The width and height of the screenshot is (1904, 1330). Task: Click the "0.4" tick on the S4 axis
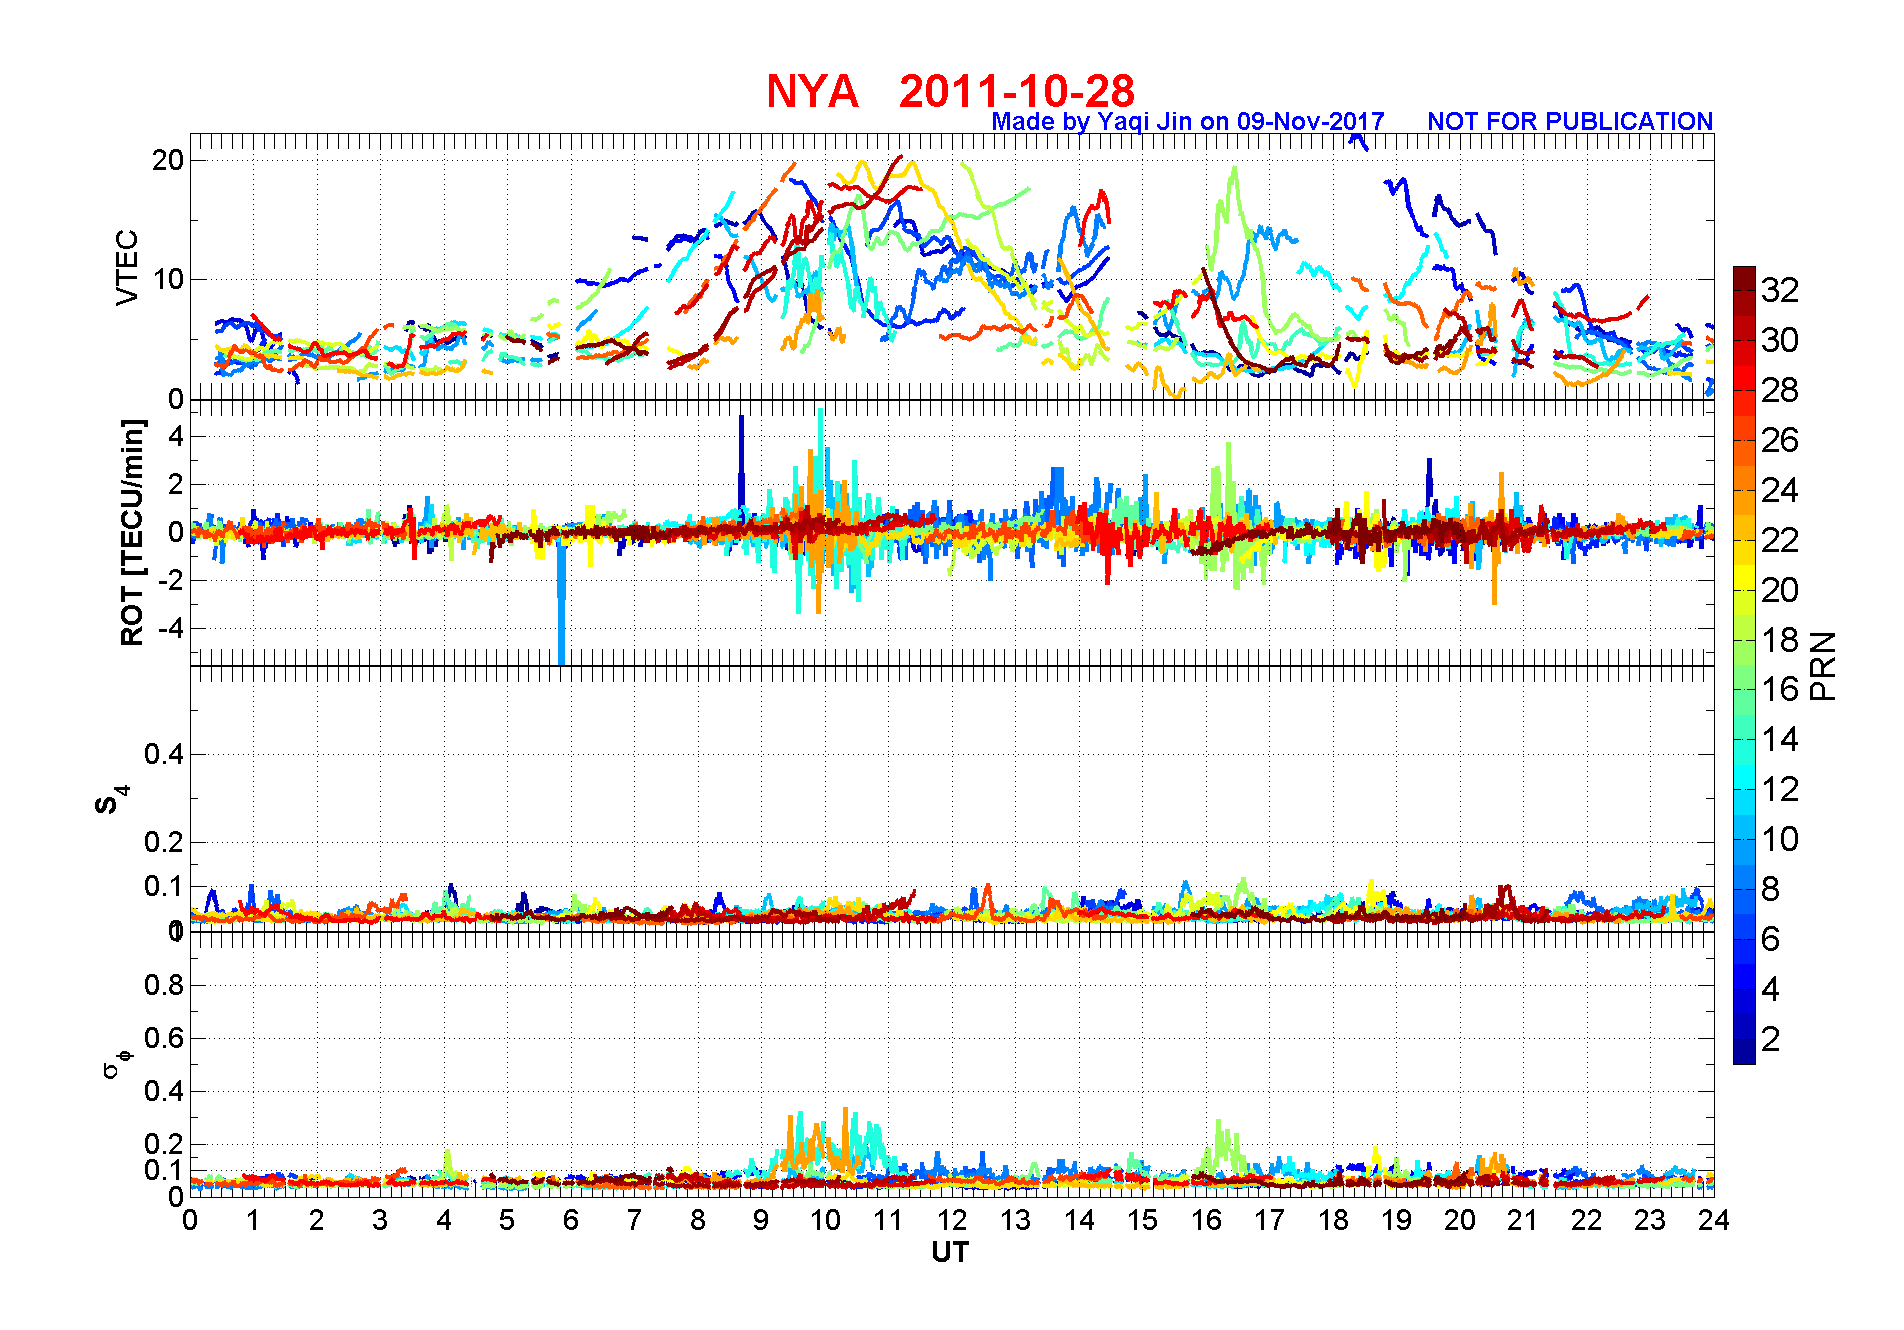pos(164,754)
